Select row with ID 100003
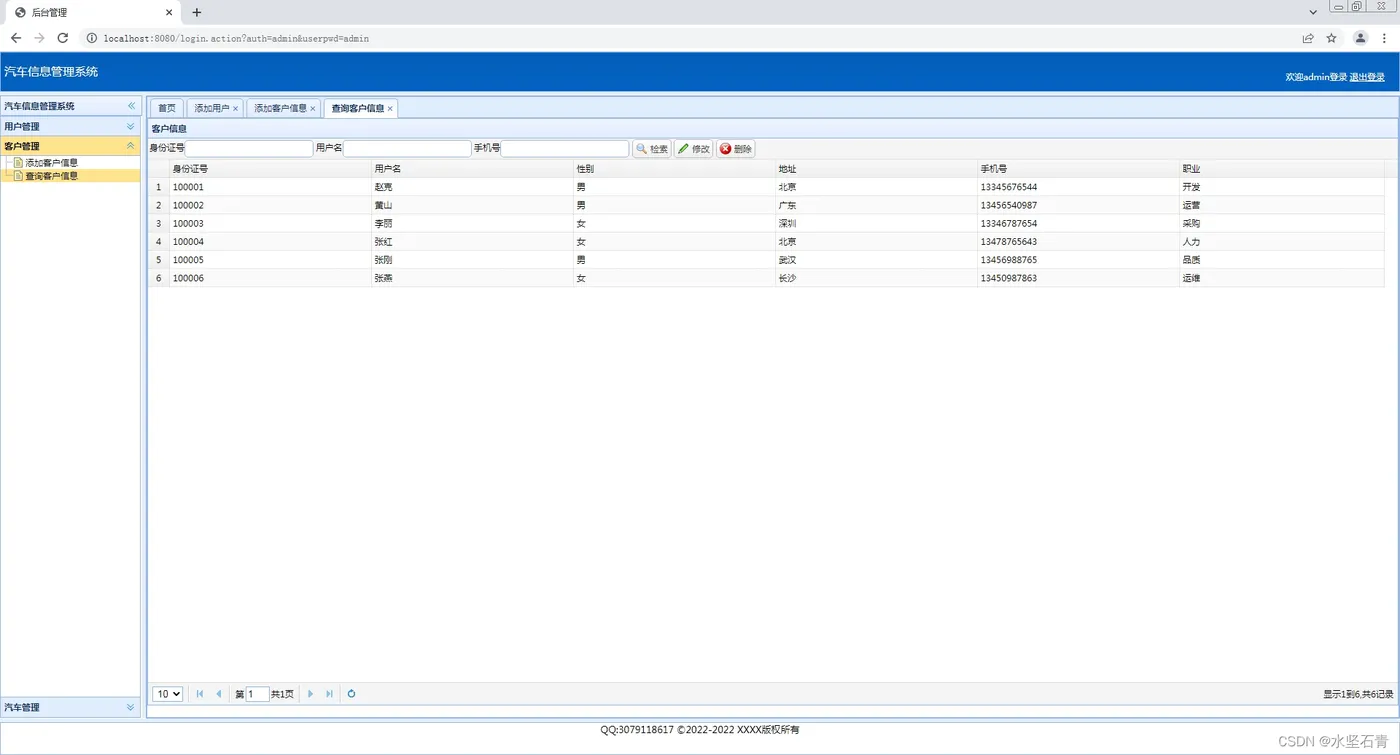This screenshot has width=1400, height=755. click(766, 223)
